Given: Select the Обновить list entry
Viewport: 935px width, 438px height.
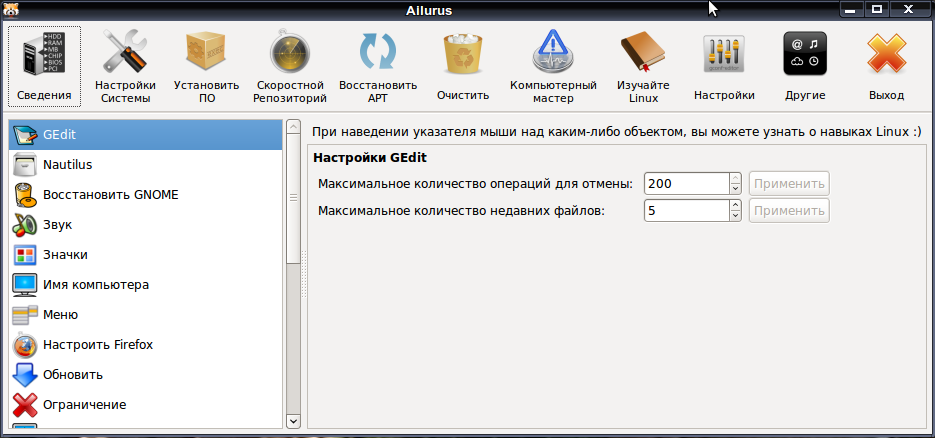Looking at the screenshot, I should tap(145, 375).
